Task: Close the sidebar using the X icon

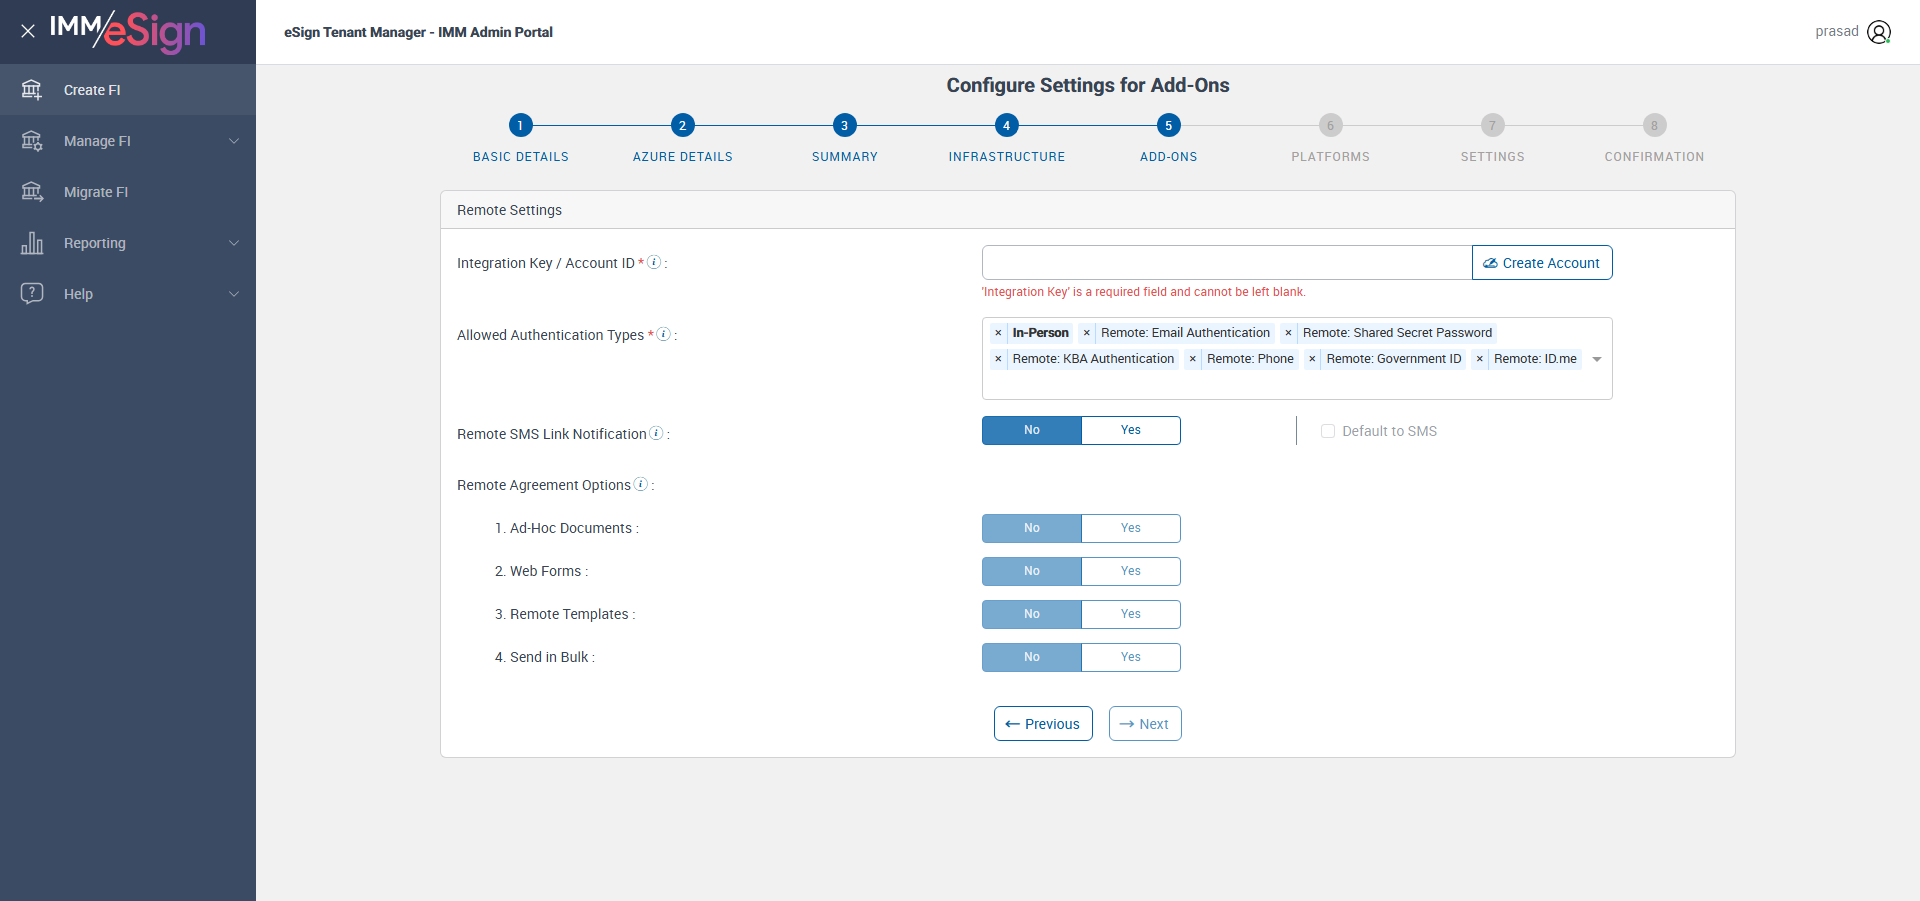Action: point(28,31)
